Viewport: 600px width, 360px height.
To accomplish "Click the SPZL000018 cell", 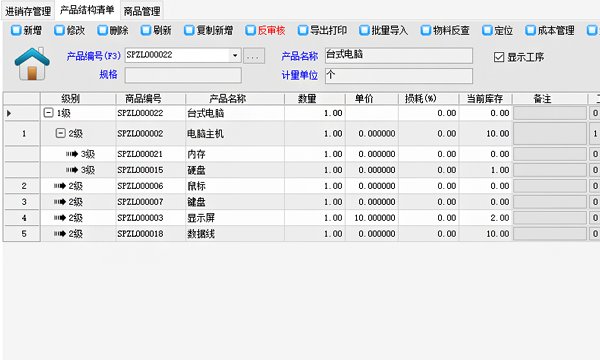I will point(151,234).
